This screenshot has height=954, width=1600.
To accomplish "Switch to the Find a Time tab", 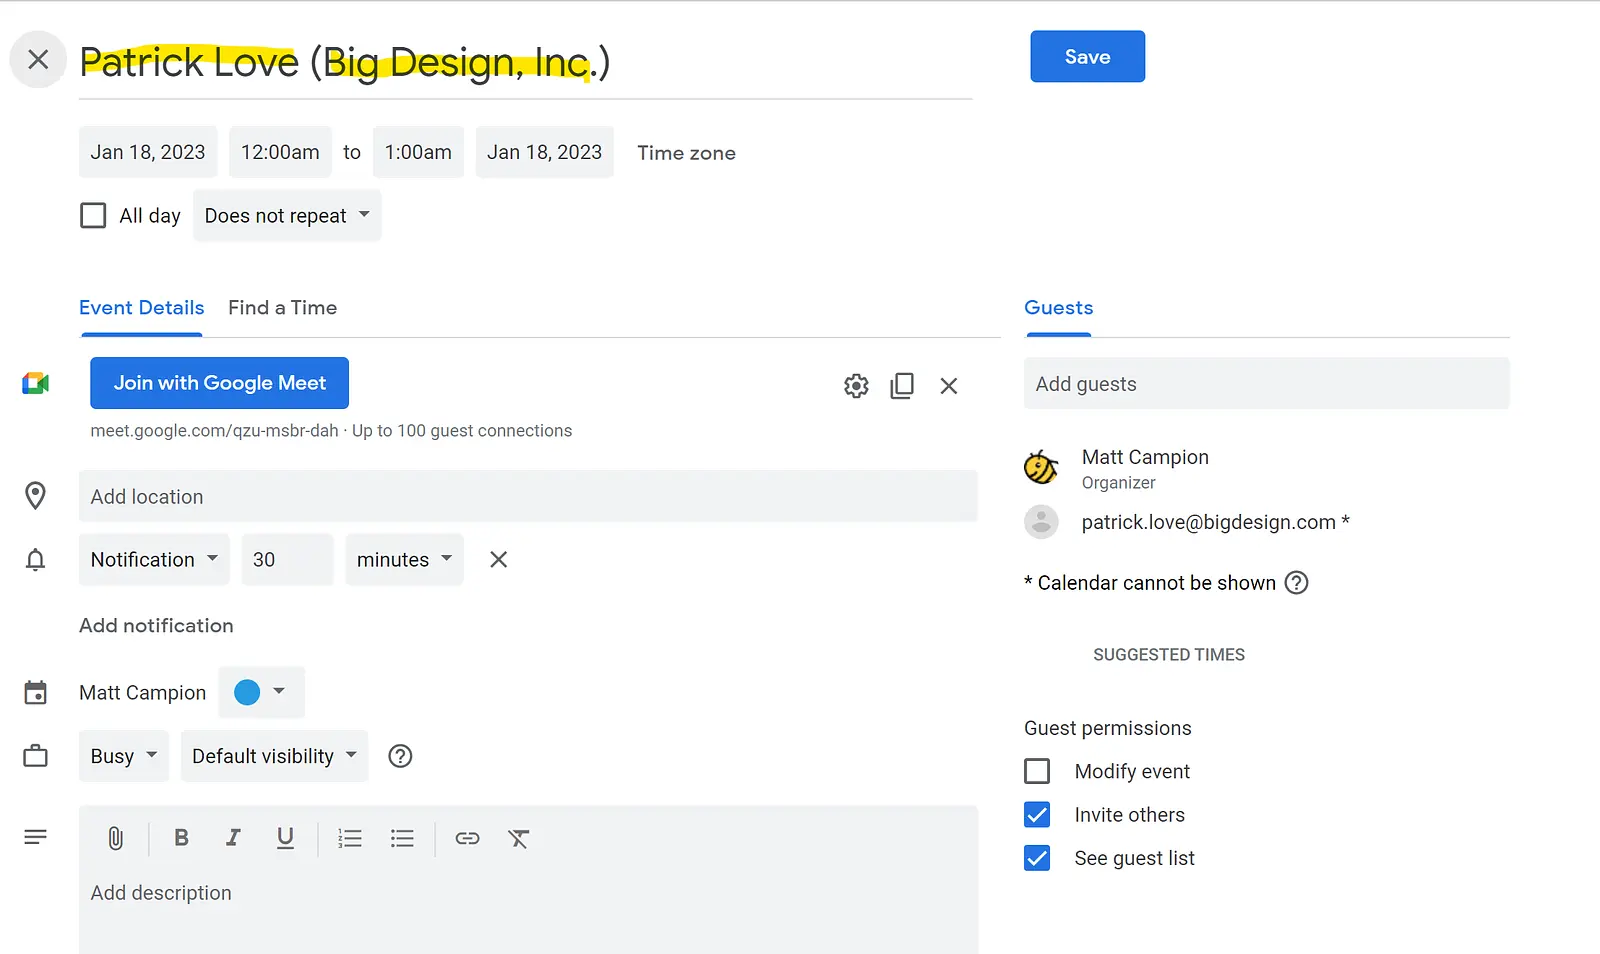I will pos(282,308).
